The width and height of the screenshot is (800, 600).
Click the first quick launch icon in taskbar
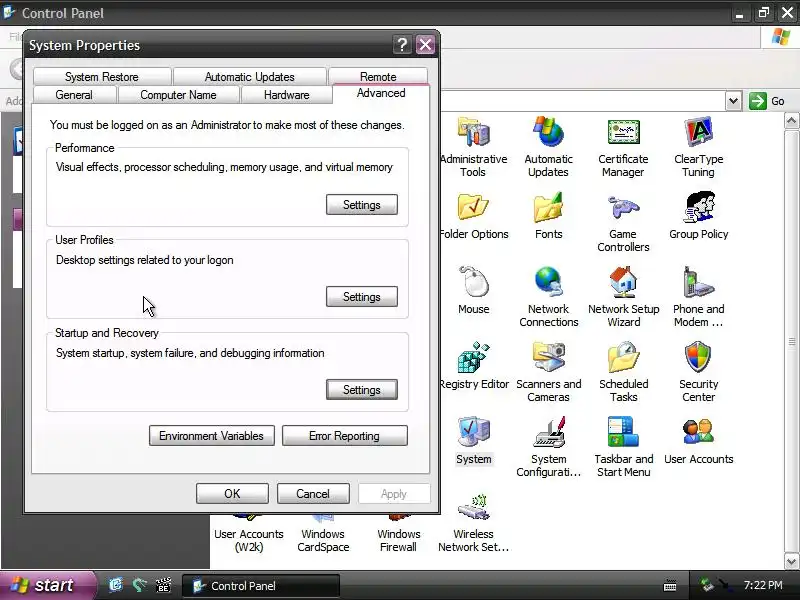(x=116, y=585)
